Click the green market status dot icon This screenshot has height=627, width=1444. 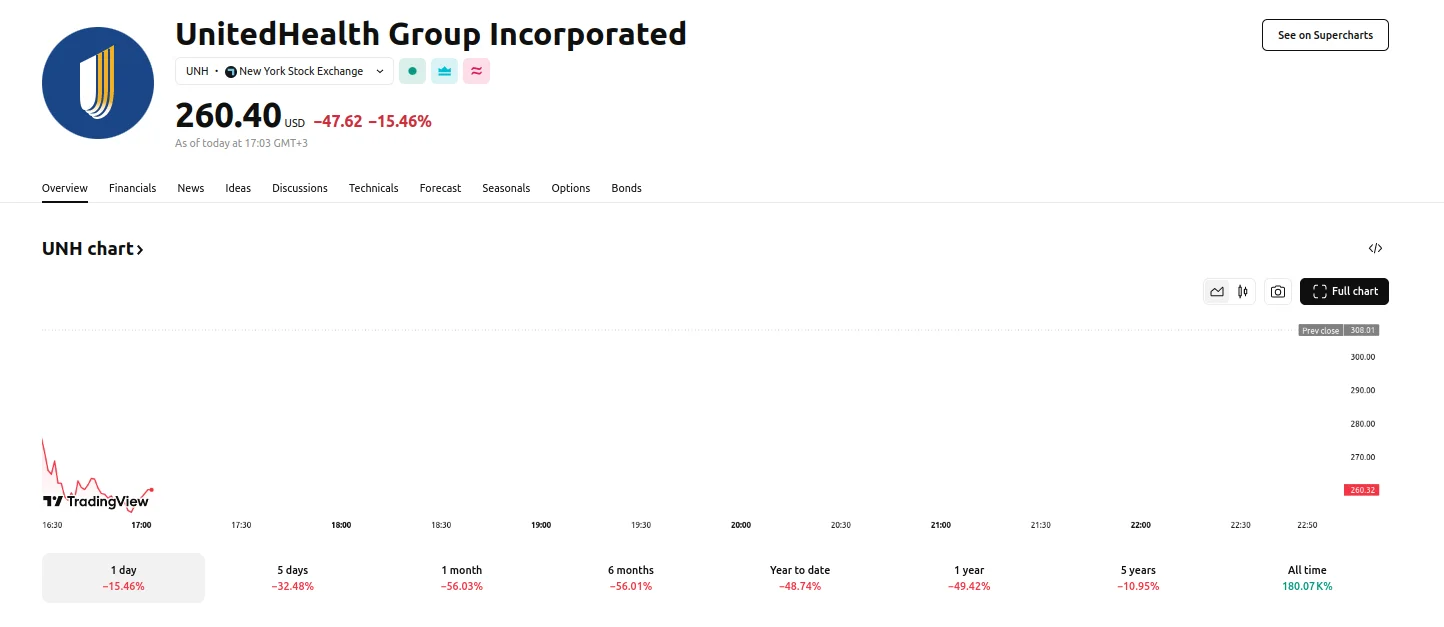412,71
